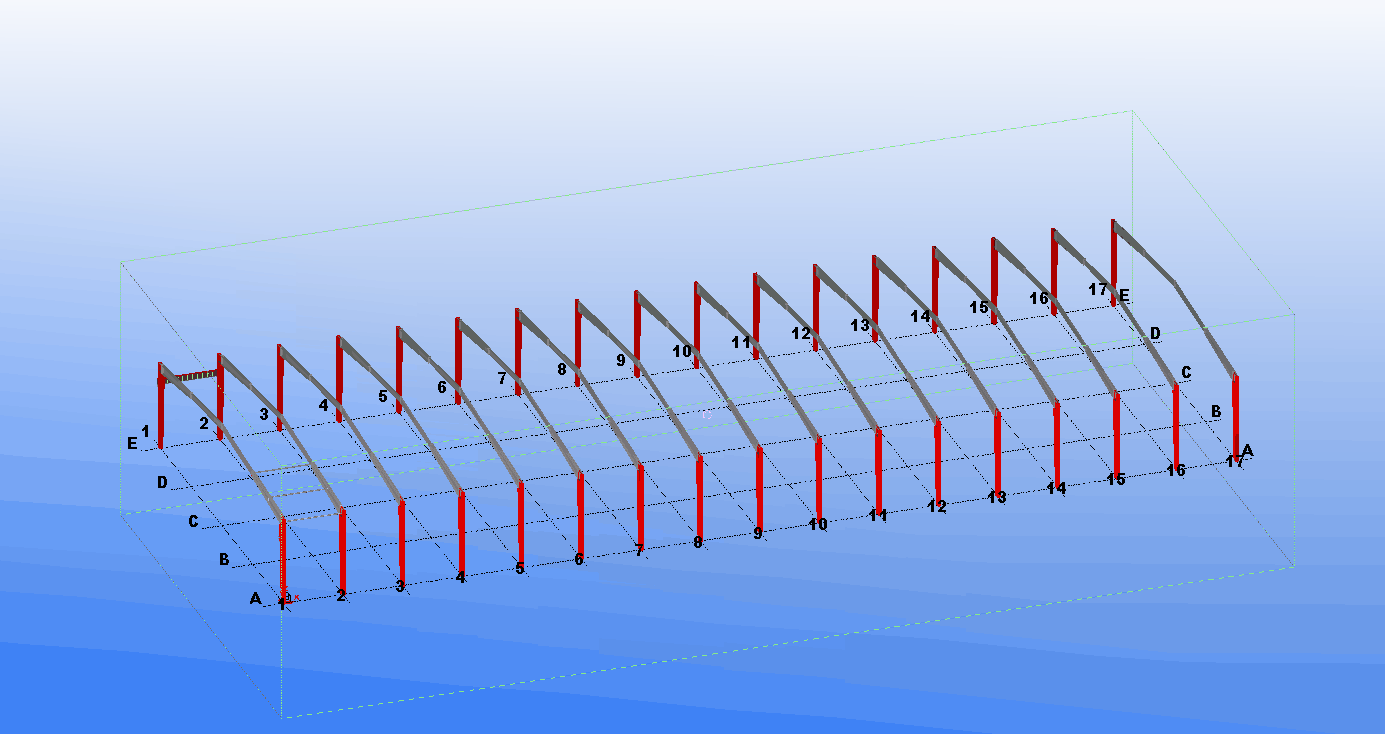This screenshot has width=1385, height=734.
Task: Click grid label 16 on the line-A side
Action: coord(1176,470)
